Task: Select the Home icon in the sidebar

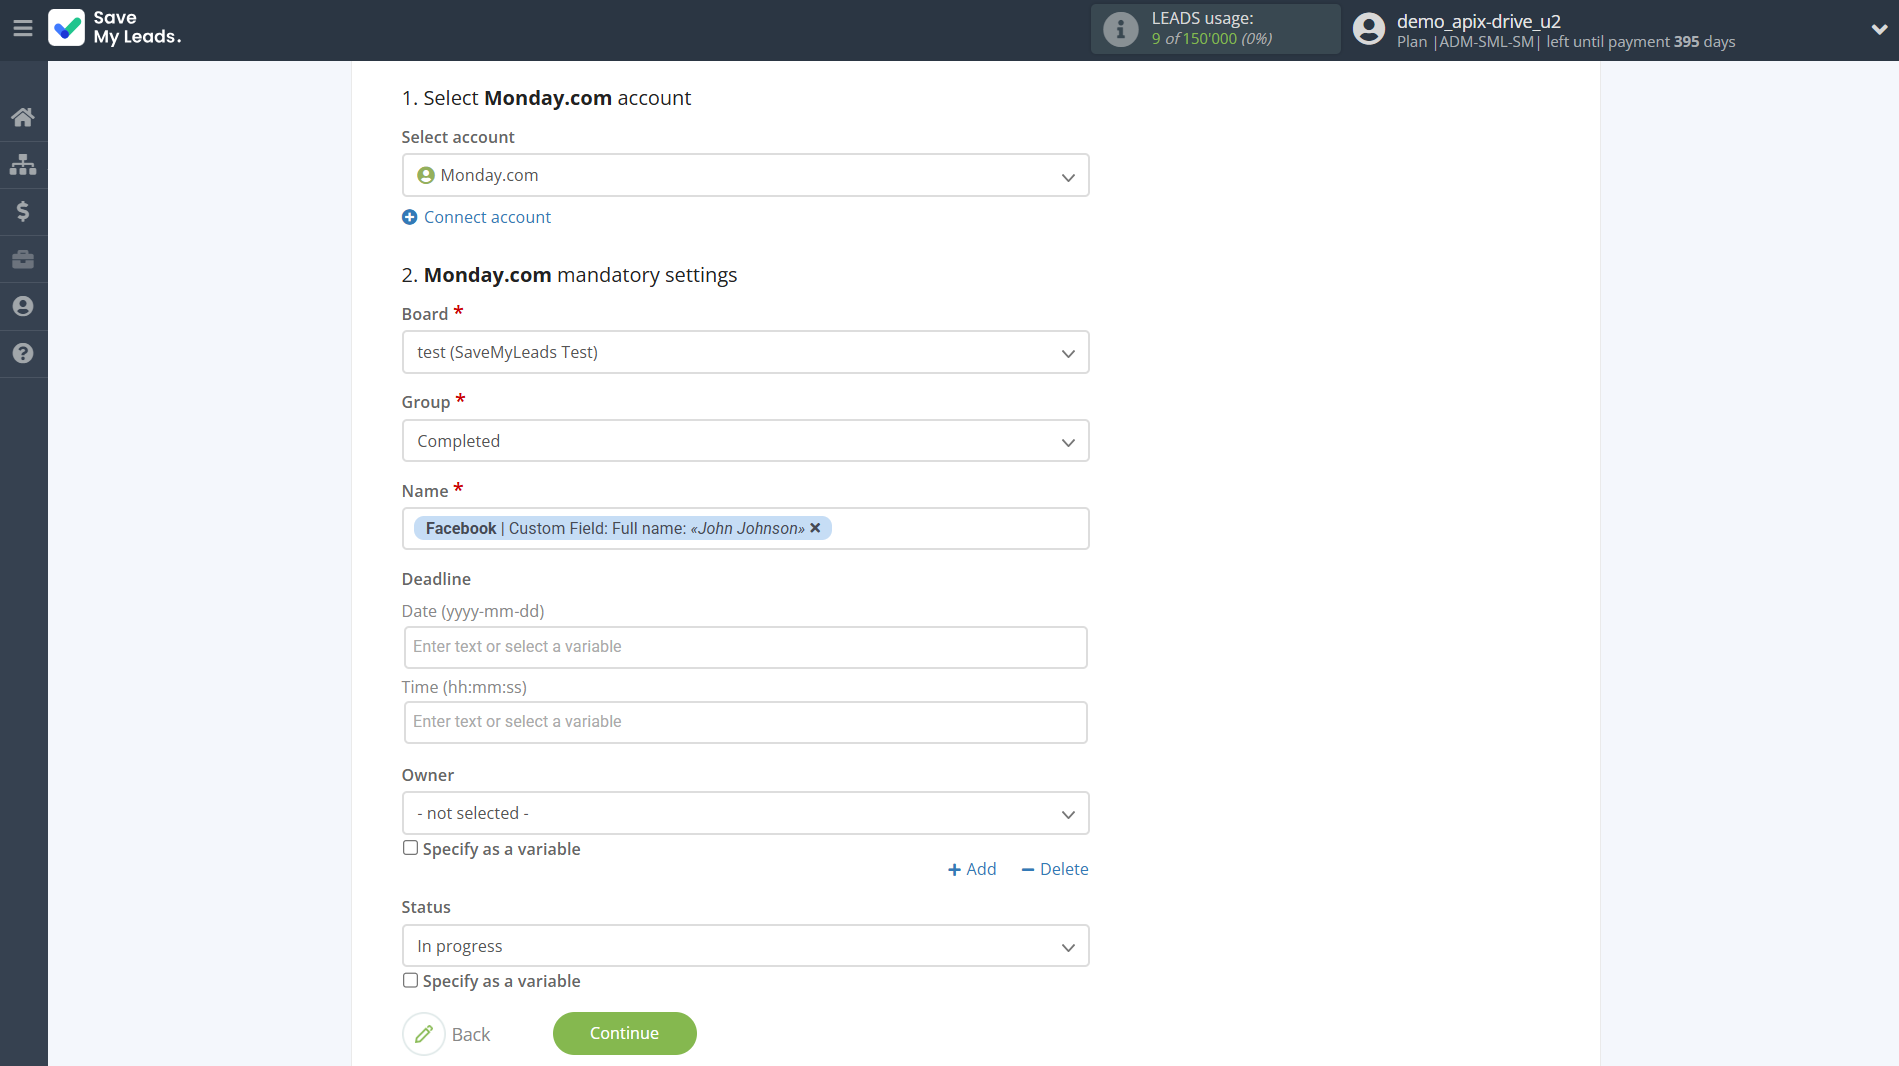Action: 23,116
